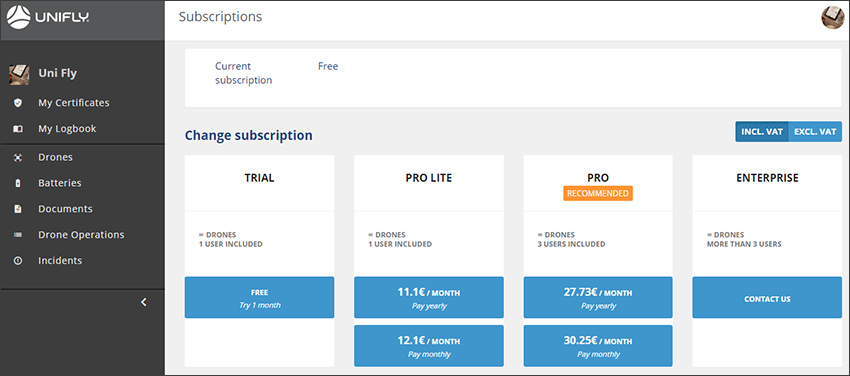Start the FREE Try 1 month trial
This screenshot has width=850, height=376.
pyautogui.click(x=260, y=297)
